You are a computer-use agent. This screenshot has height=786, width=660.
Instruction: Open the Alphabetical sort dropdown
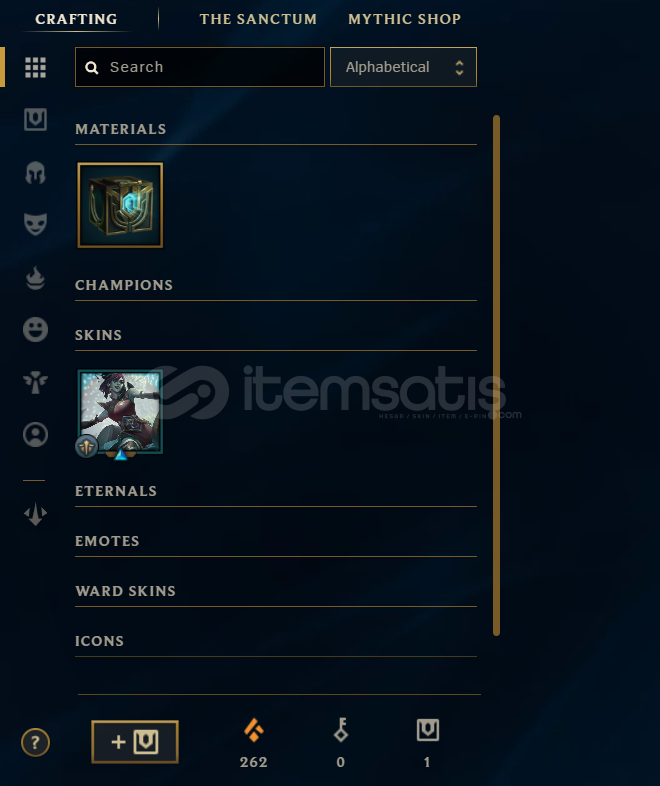403,67
